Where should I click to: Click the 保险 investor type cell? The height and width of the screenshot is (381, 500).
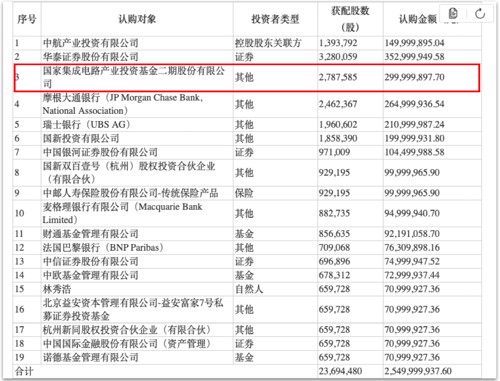[x=244, y=193]
